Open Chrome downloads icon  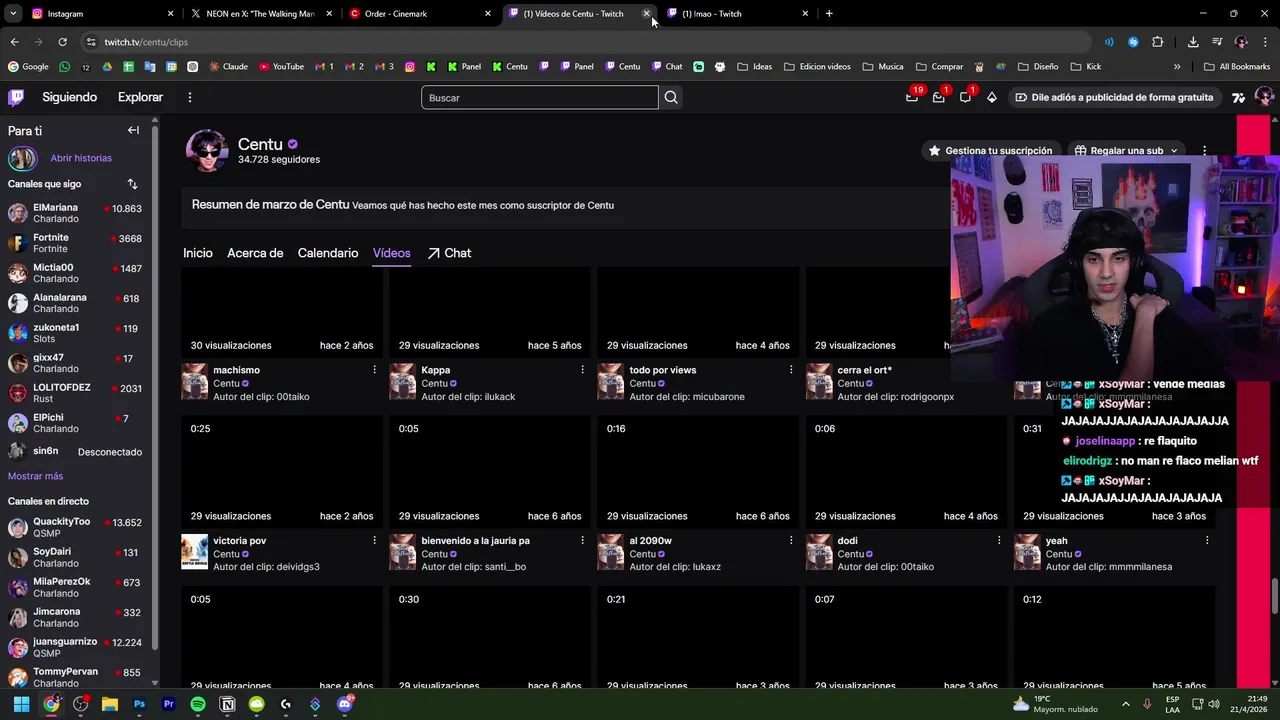tap(1193, 42)
